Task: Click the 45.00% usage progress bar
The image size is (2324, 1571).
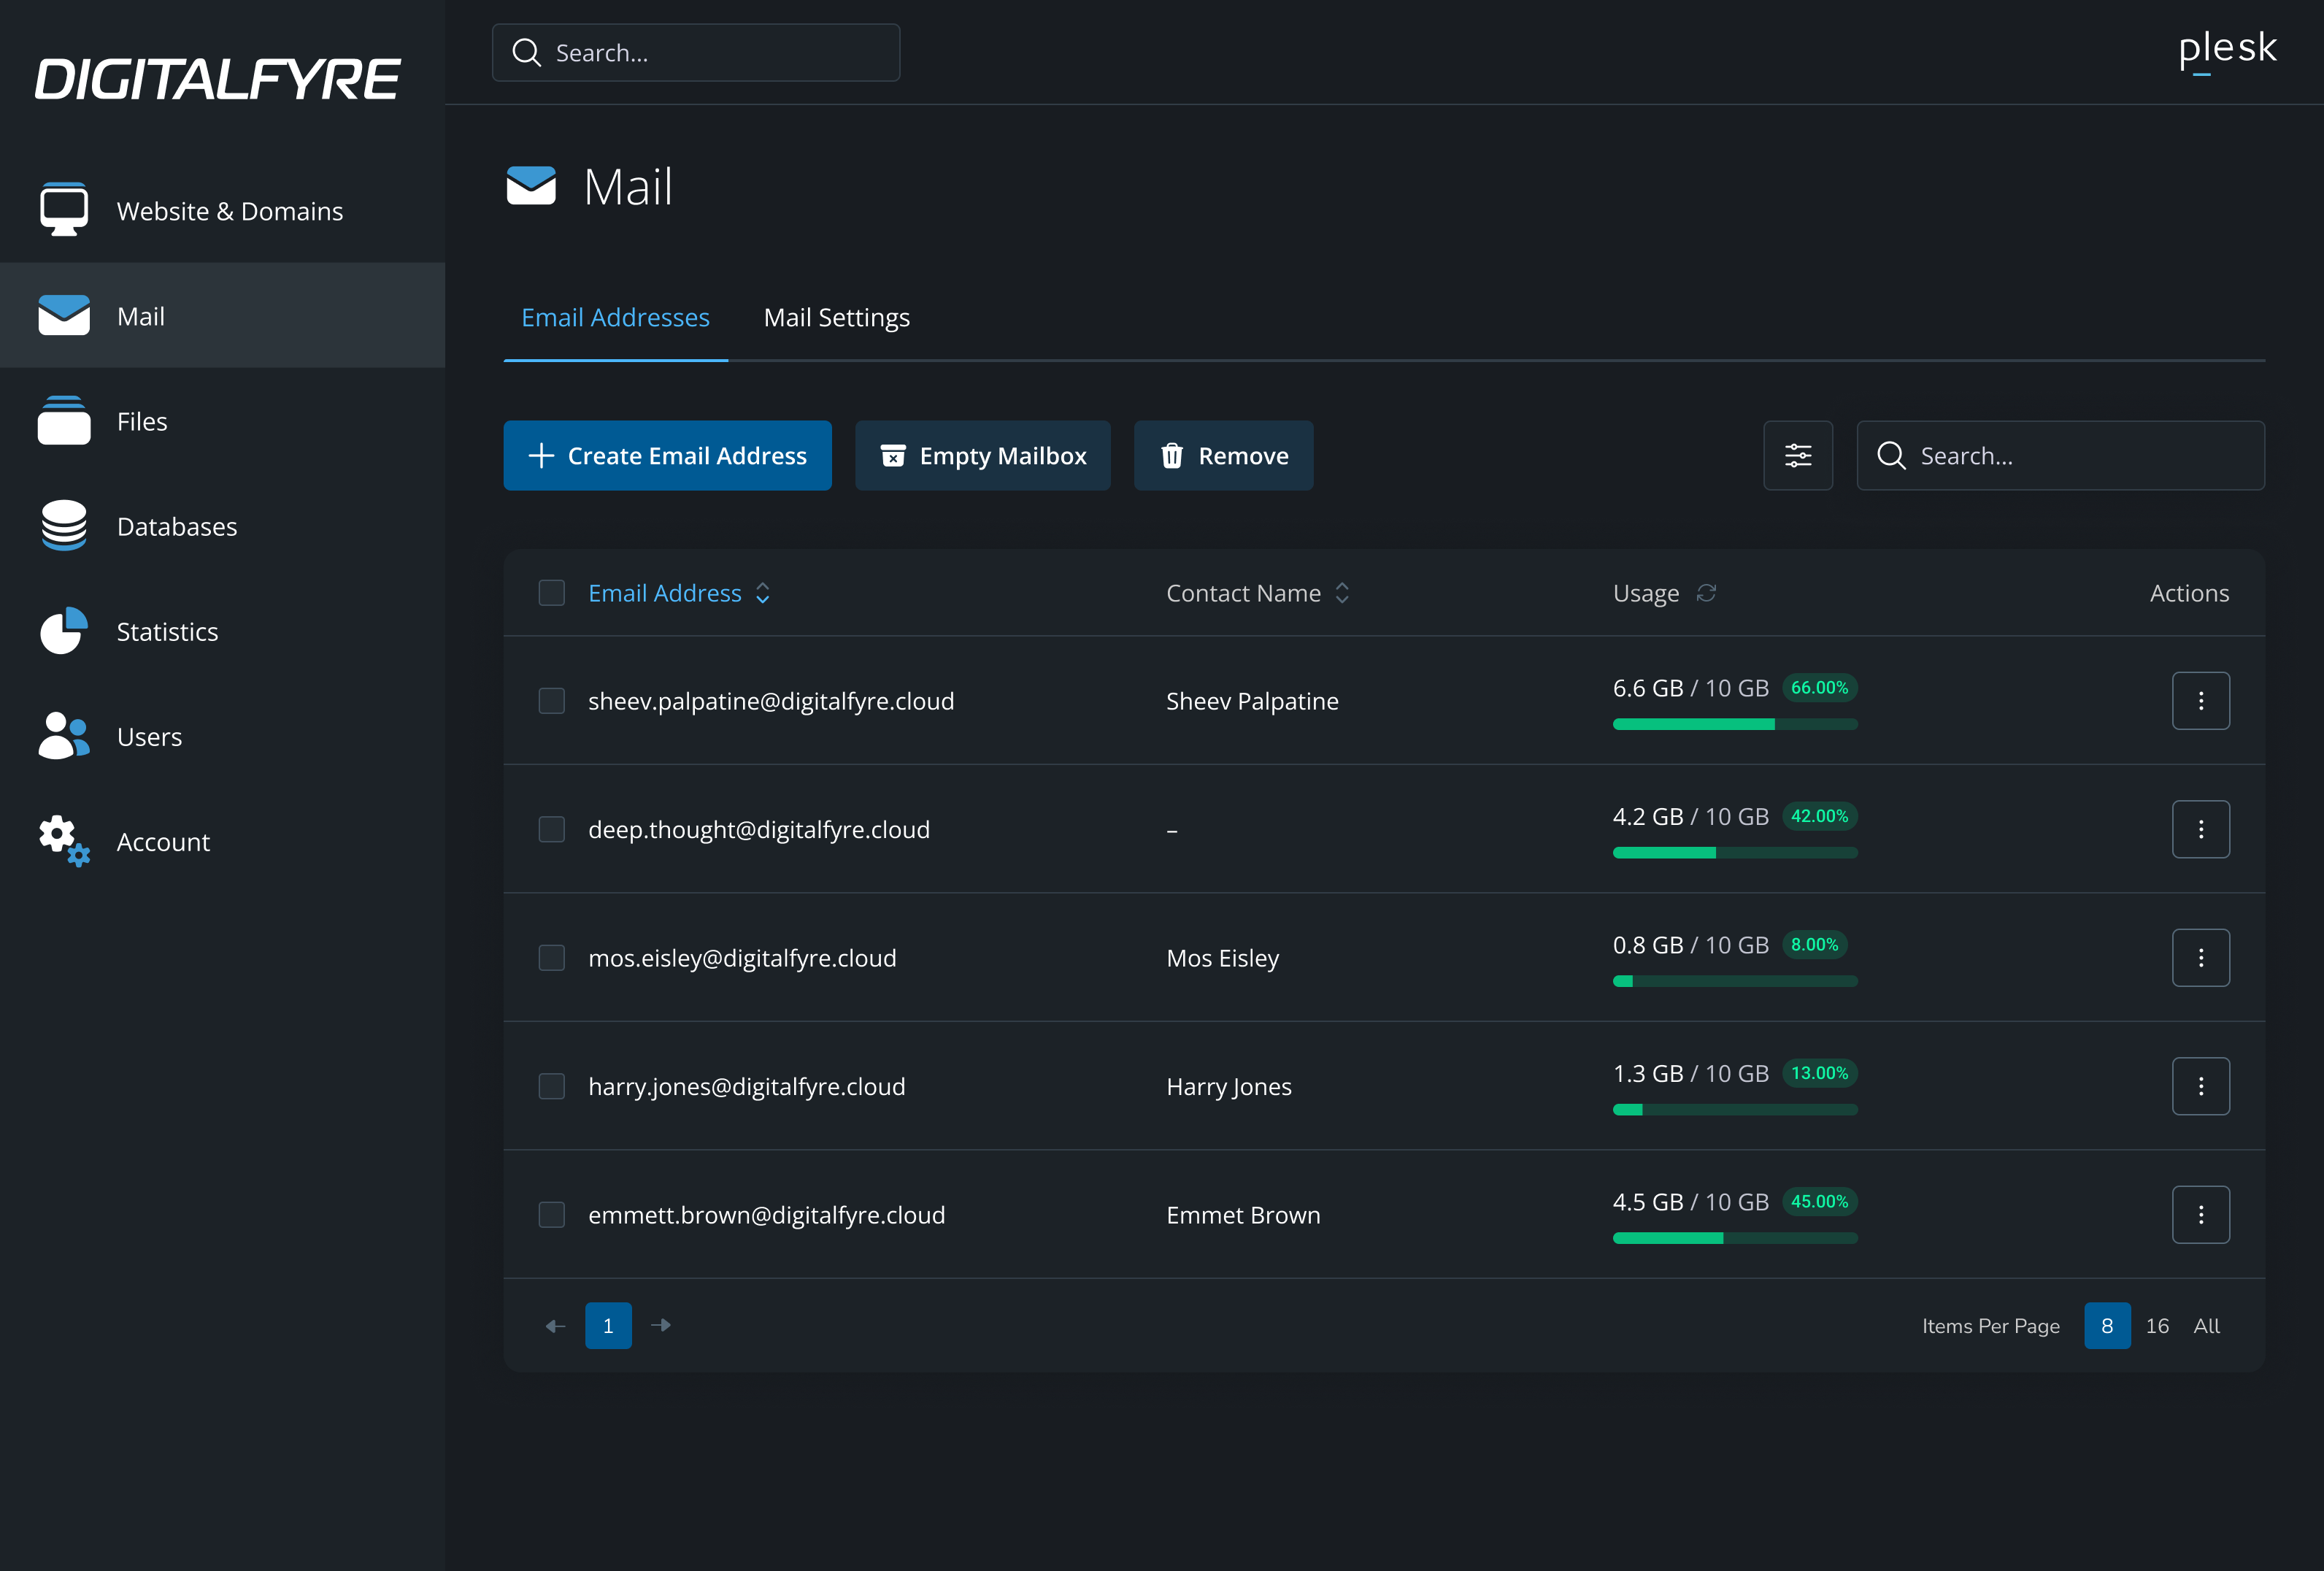Action: [x=1735, y=1238]
